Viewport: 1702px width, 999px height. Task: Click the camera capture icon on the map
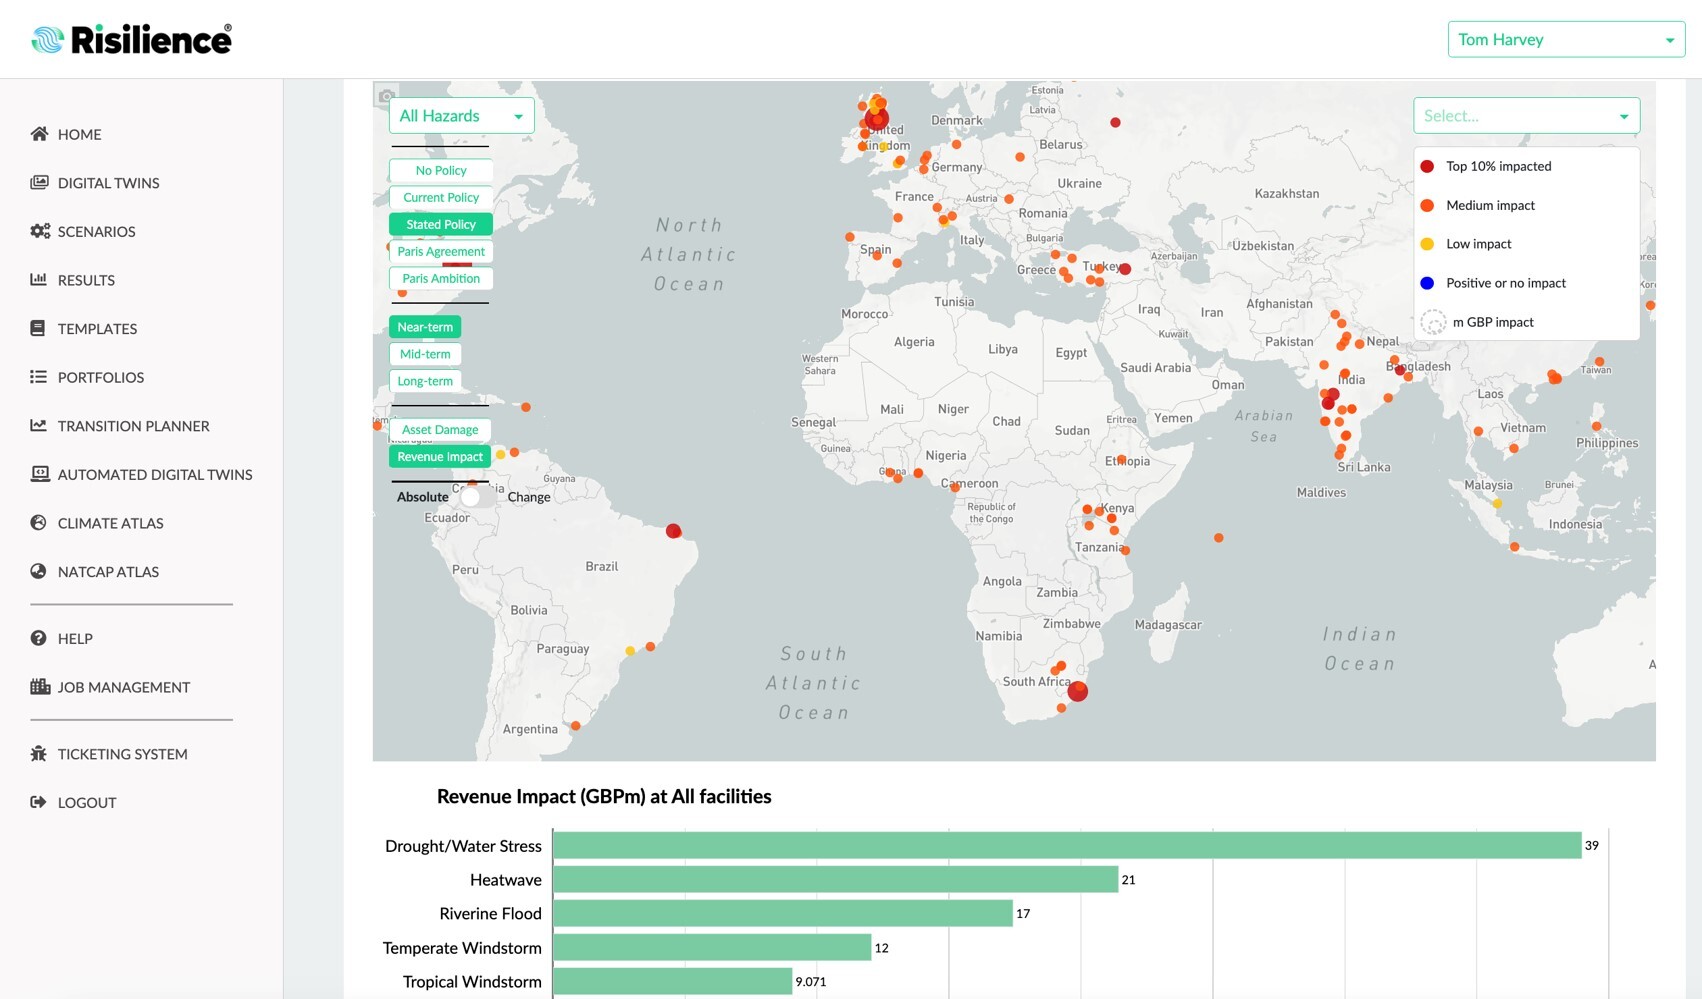tap(385, 95)
